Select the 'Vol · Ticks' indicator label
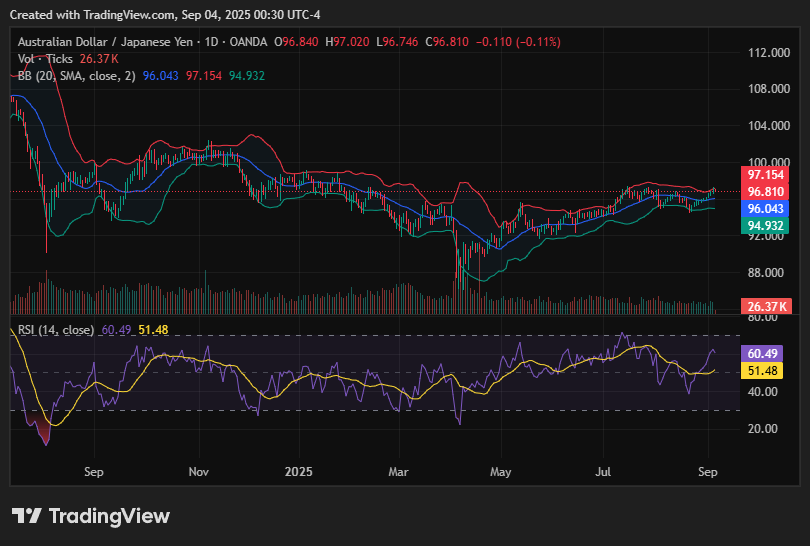810x546 pixels. 45,59
